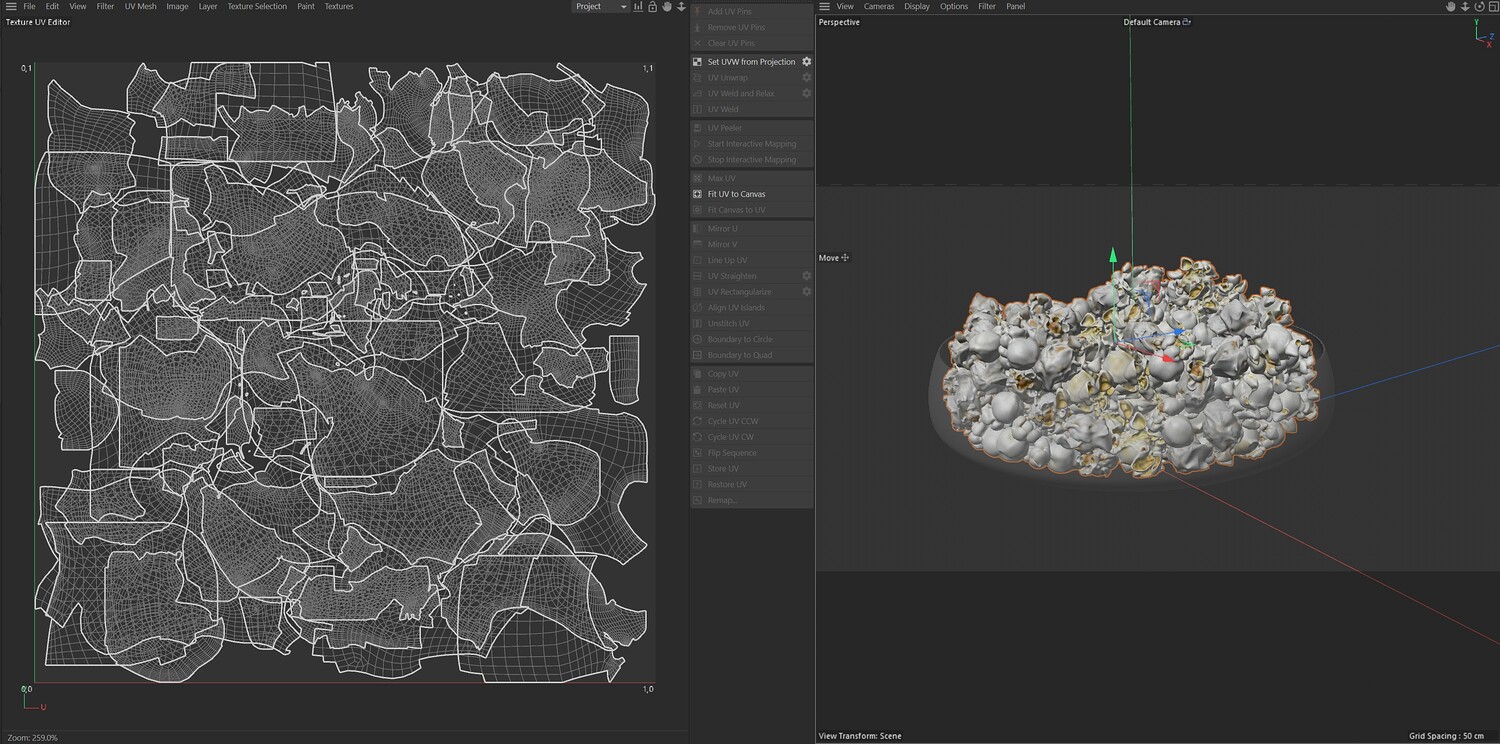Open the Project dropdown in UV editor
The width and height of the screenshot is (1500, 744).
(x=601, y=6)
